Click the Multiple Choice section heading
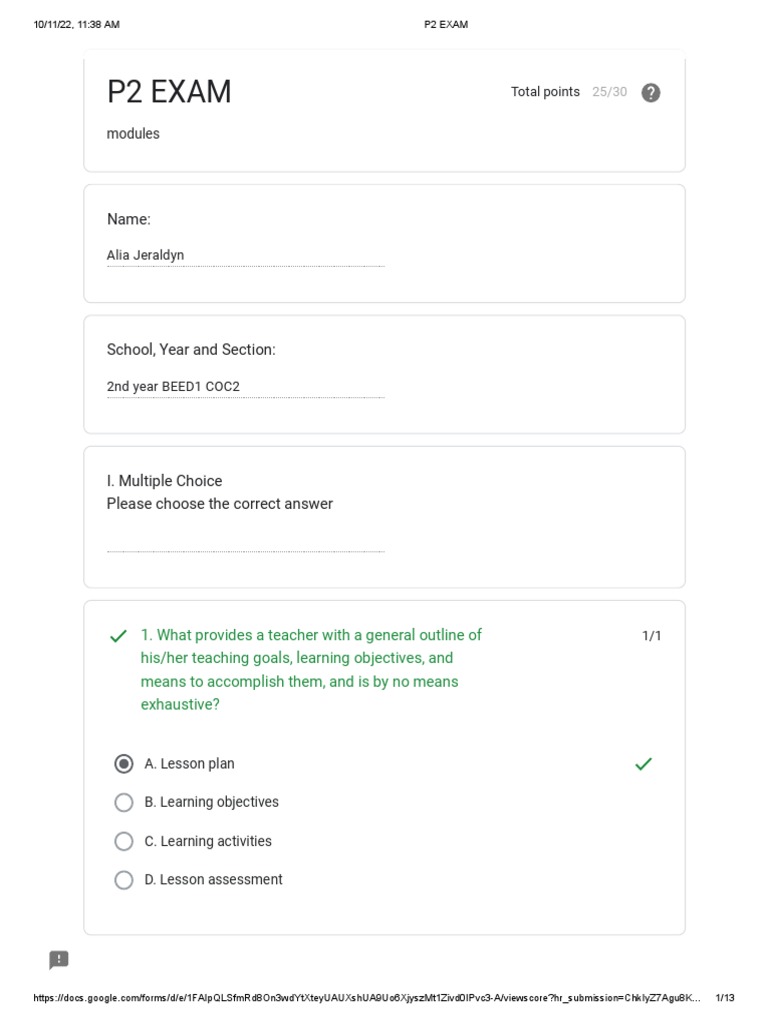768x1024 pixels. tap(165, 481)
